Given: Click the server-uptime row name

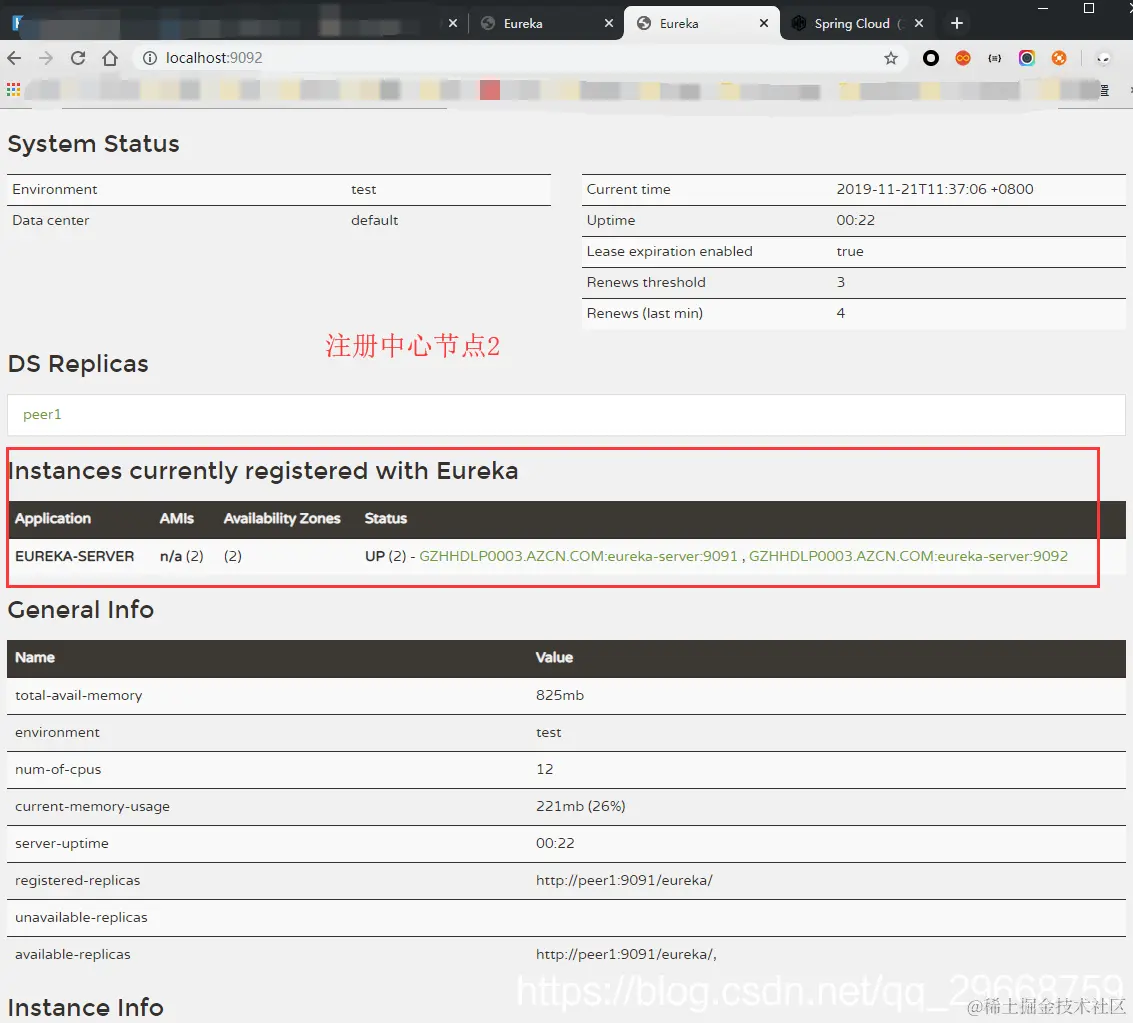Looking at the screenshot, I should pyautogui.click(x=61, y=844).
